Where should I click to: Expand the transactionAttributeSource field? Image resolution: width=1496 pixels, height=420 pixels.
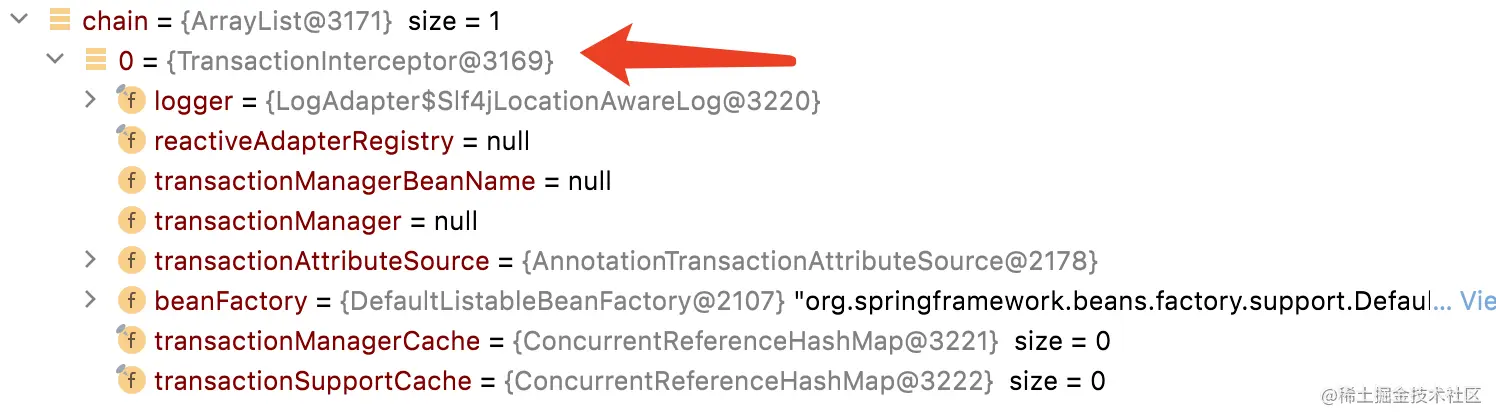pyautogui.click(x=90, y=260)
